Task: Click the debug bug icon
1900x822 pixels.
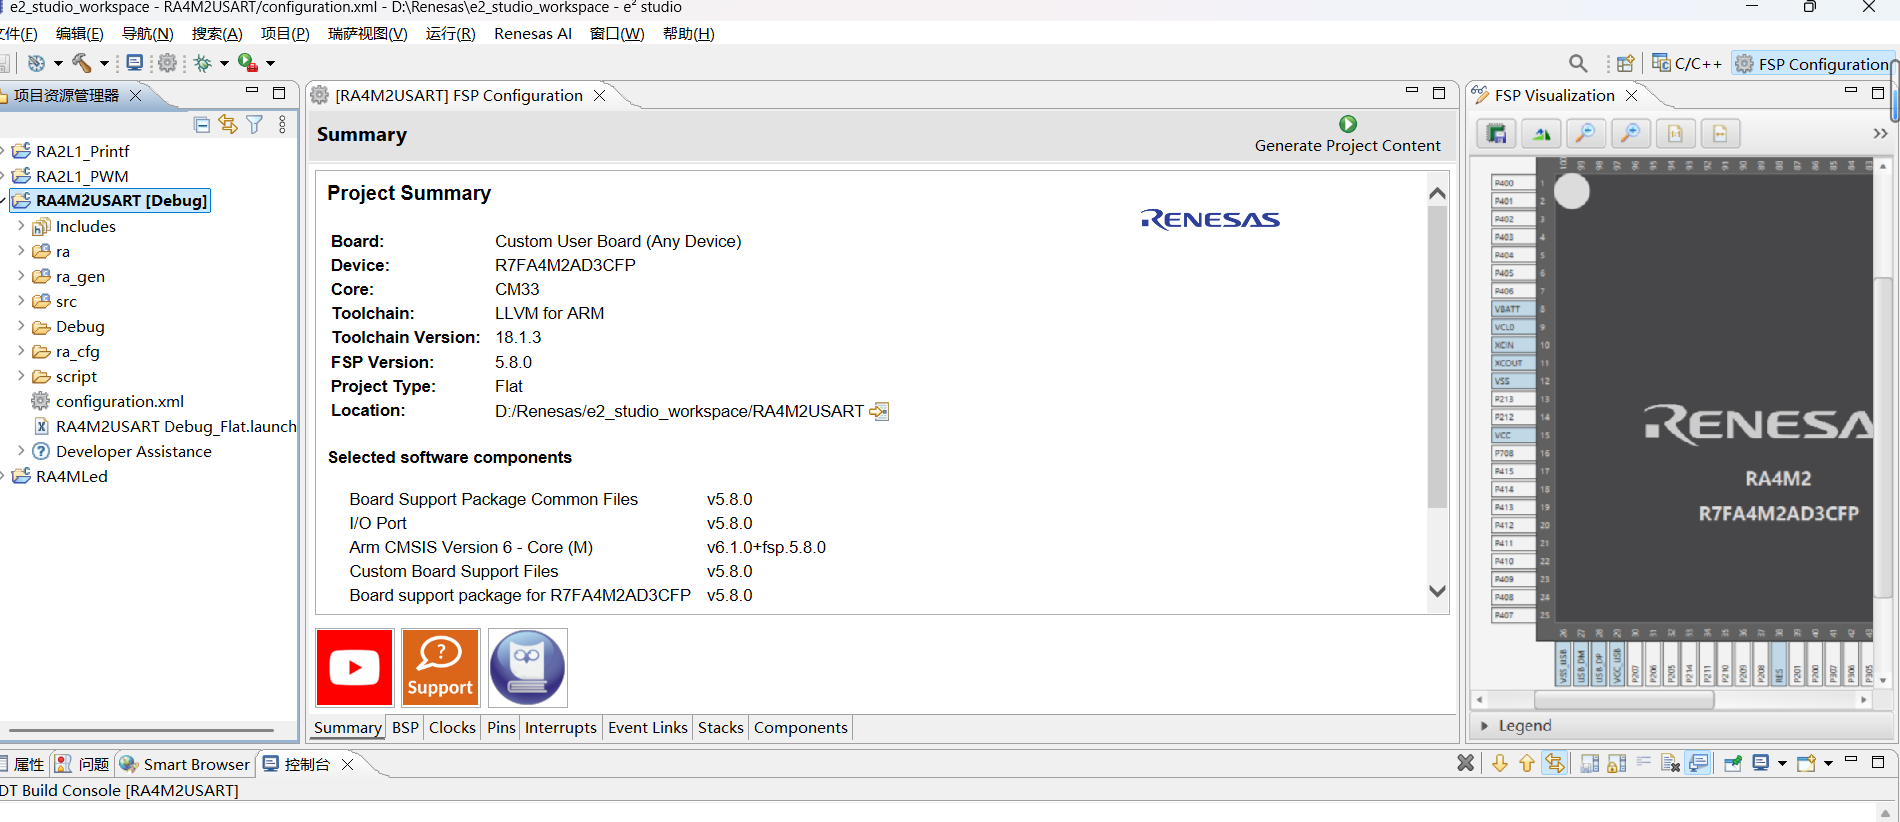Action: click(203, 63)
